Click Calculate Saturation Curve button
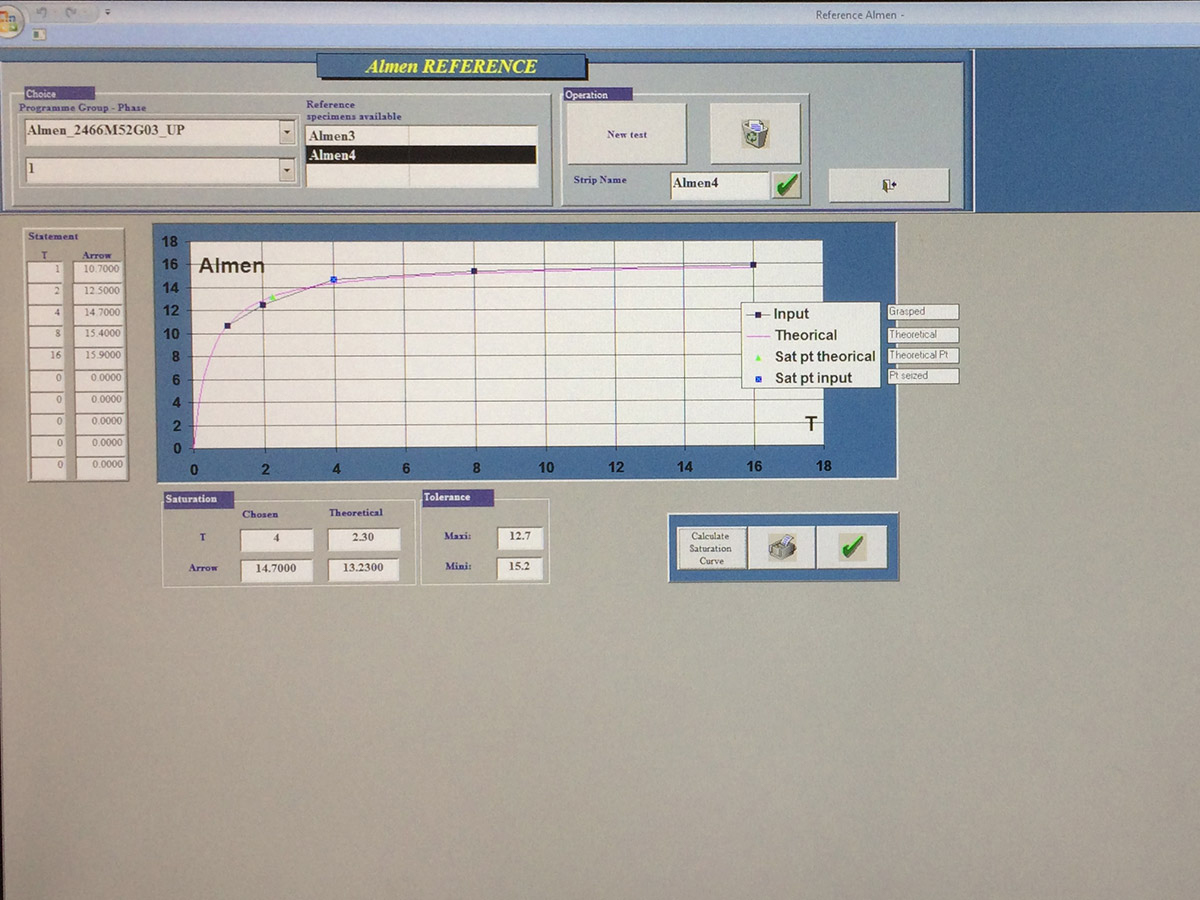The height and width of the screenshot is (900, 1200). point(710,548)
